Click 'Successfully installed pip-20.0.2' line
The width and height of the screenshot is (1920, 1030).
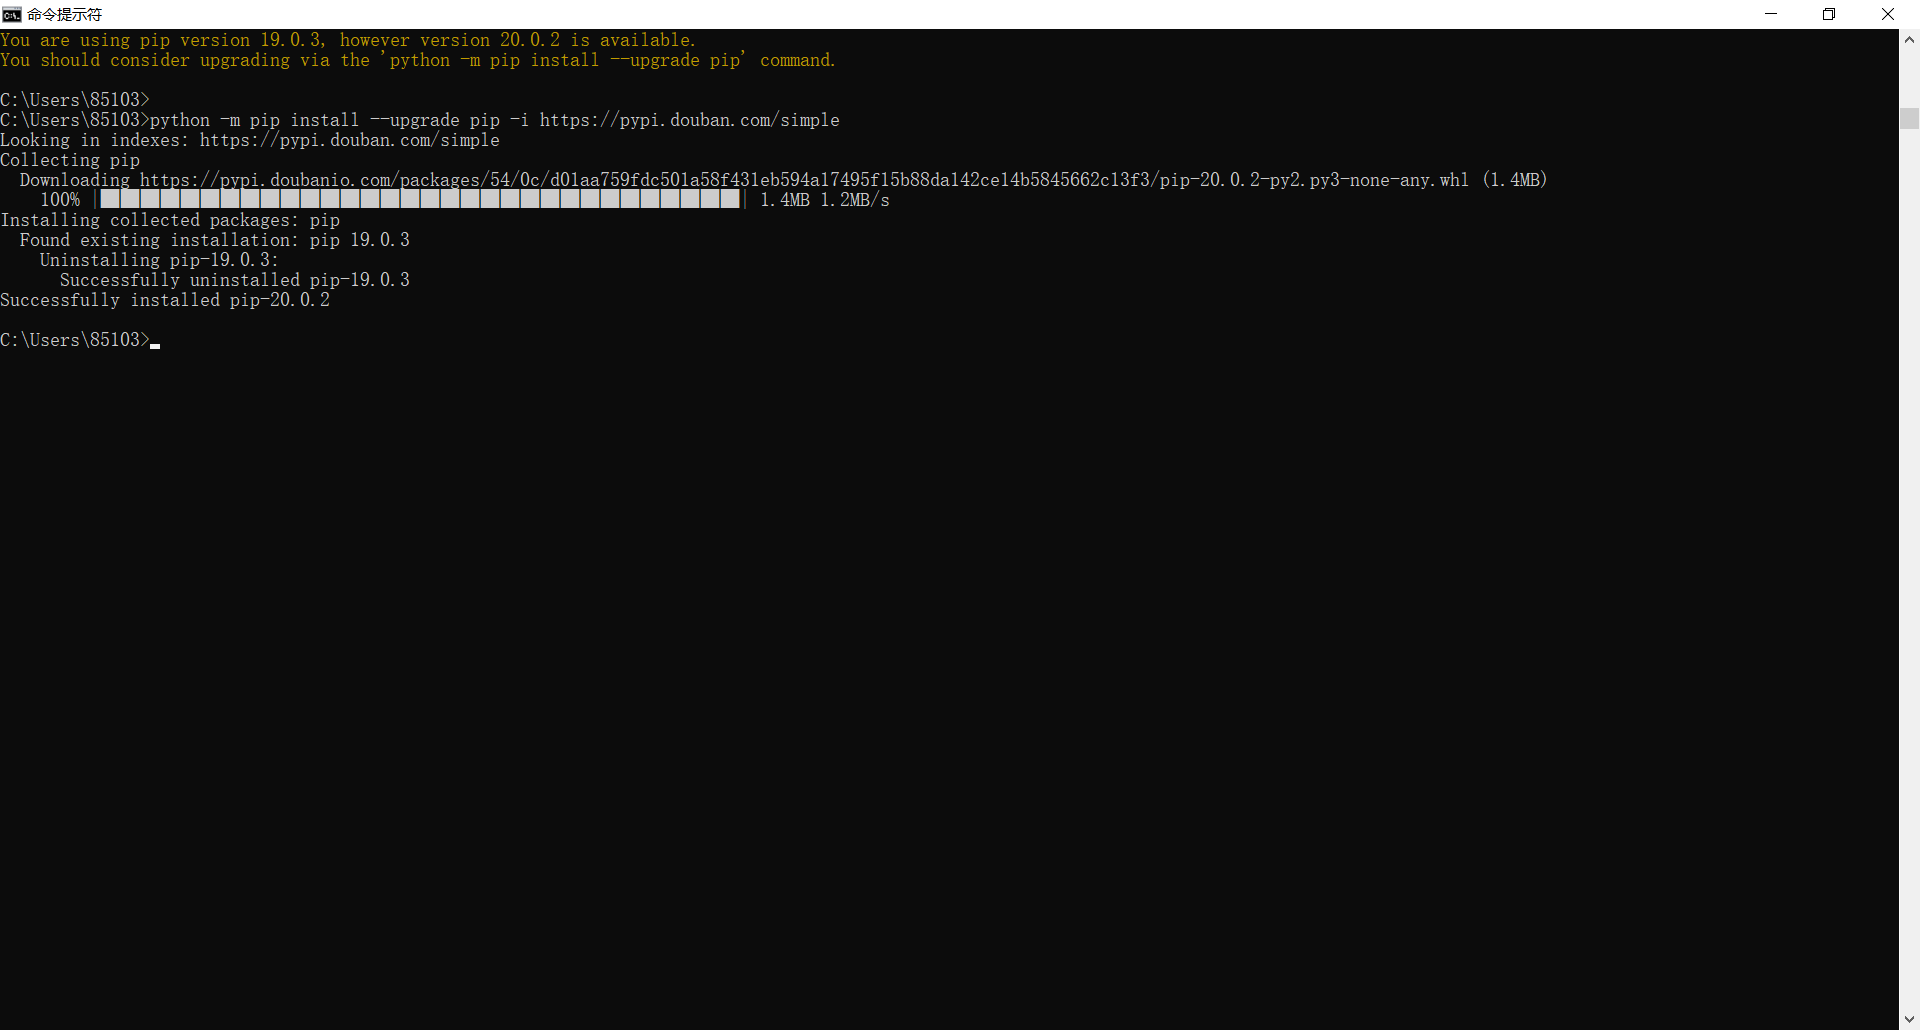(165, 300)
